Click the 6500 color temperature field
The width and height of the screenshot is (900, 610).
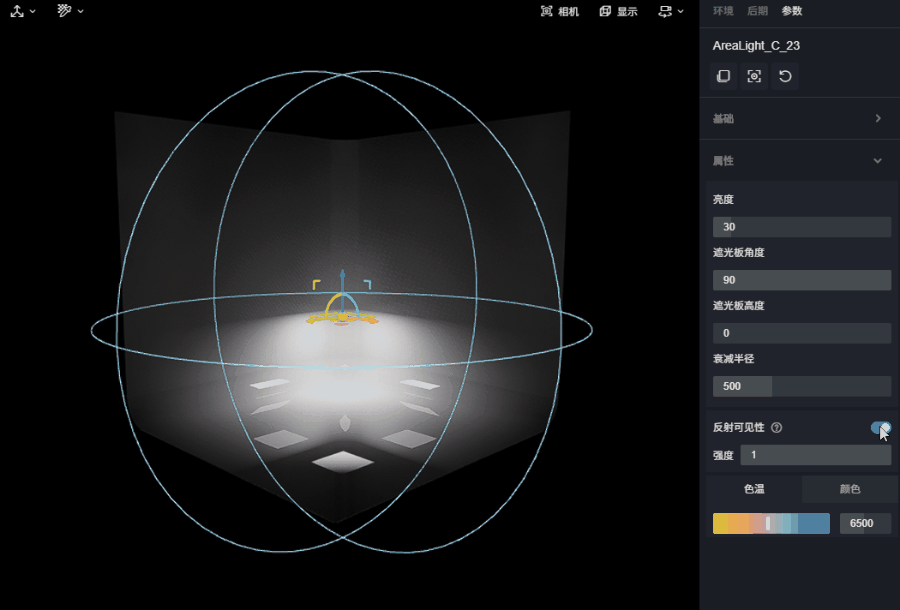point(865,523)
